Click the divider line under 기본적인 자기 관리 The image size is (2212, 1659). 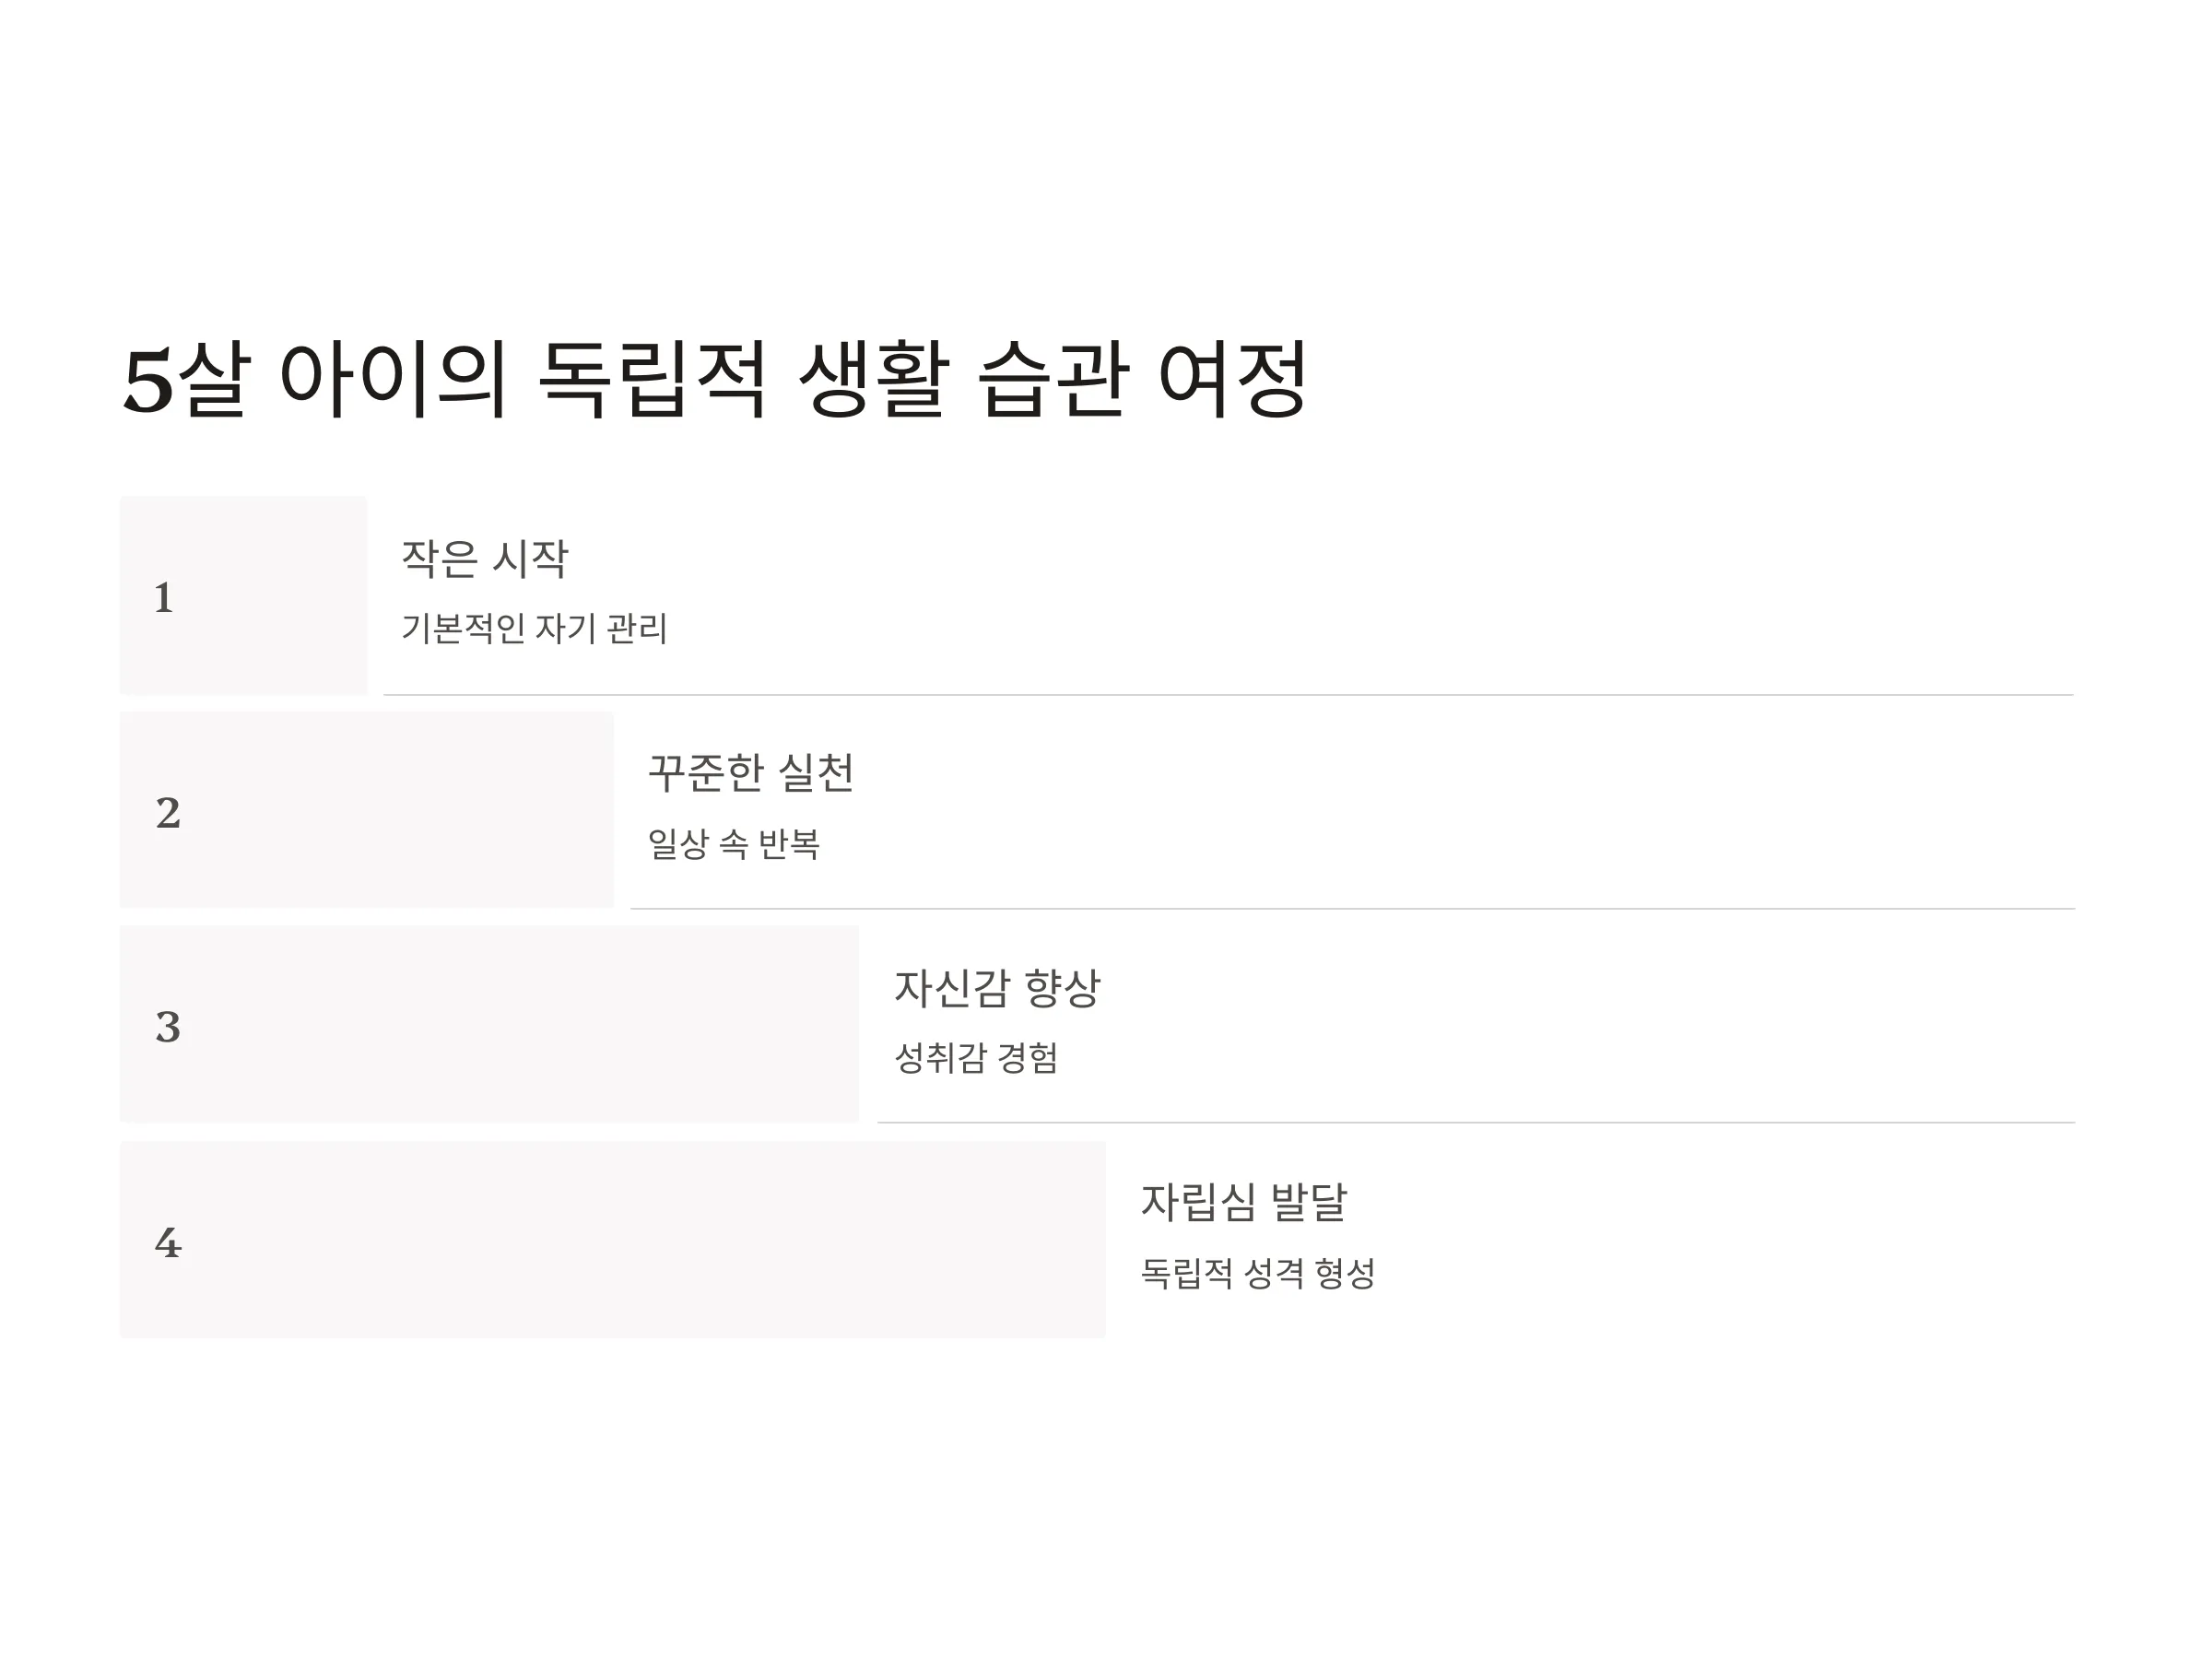tap(1229, 694)
